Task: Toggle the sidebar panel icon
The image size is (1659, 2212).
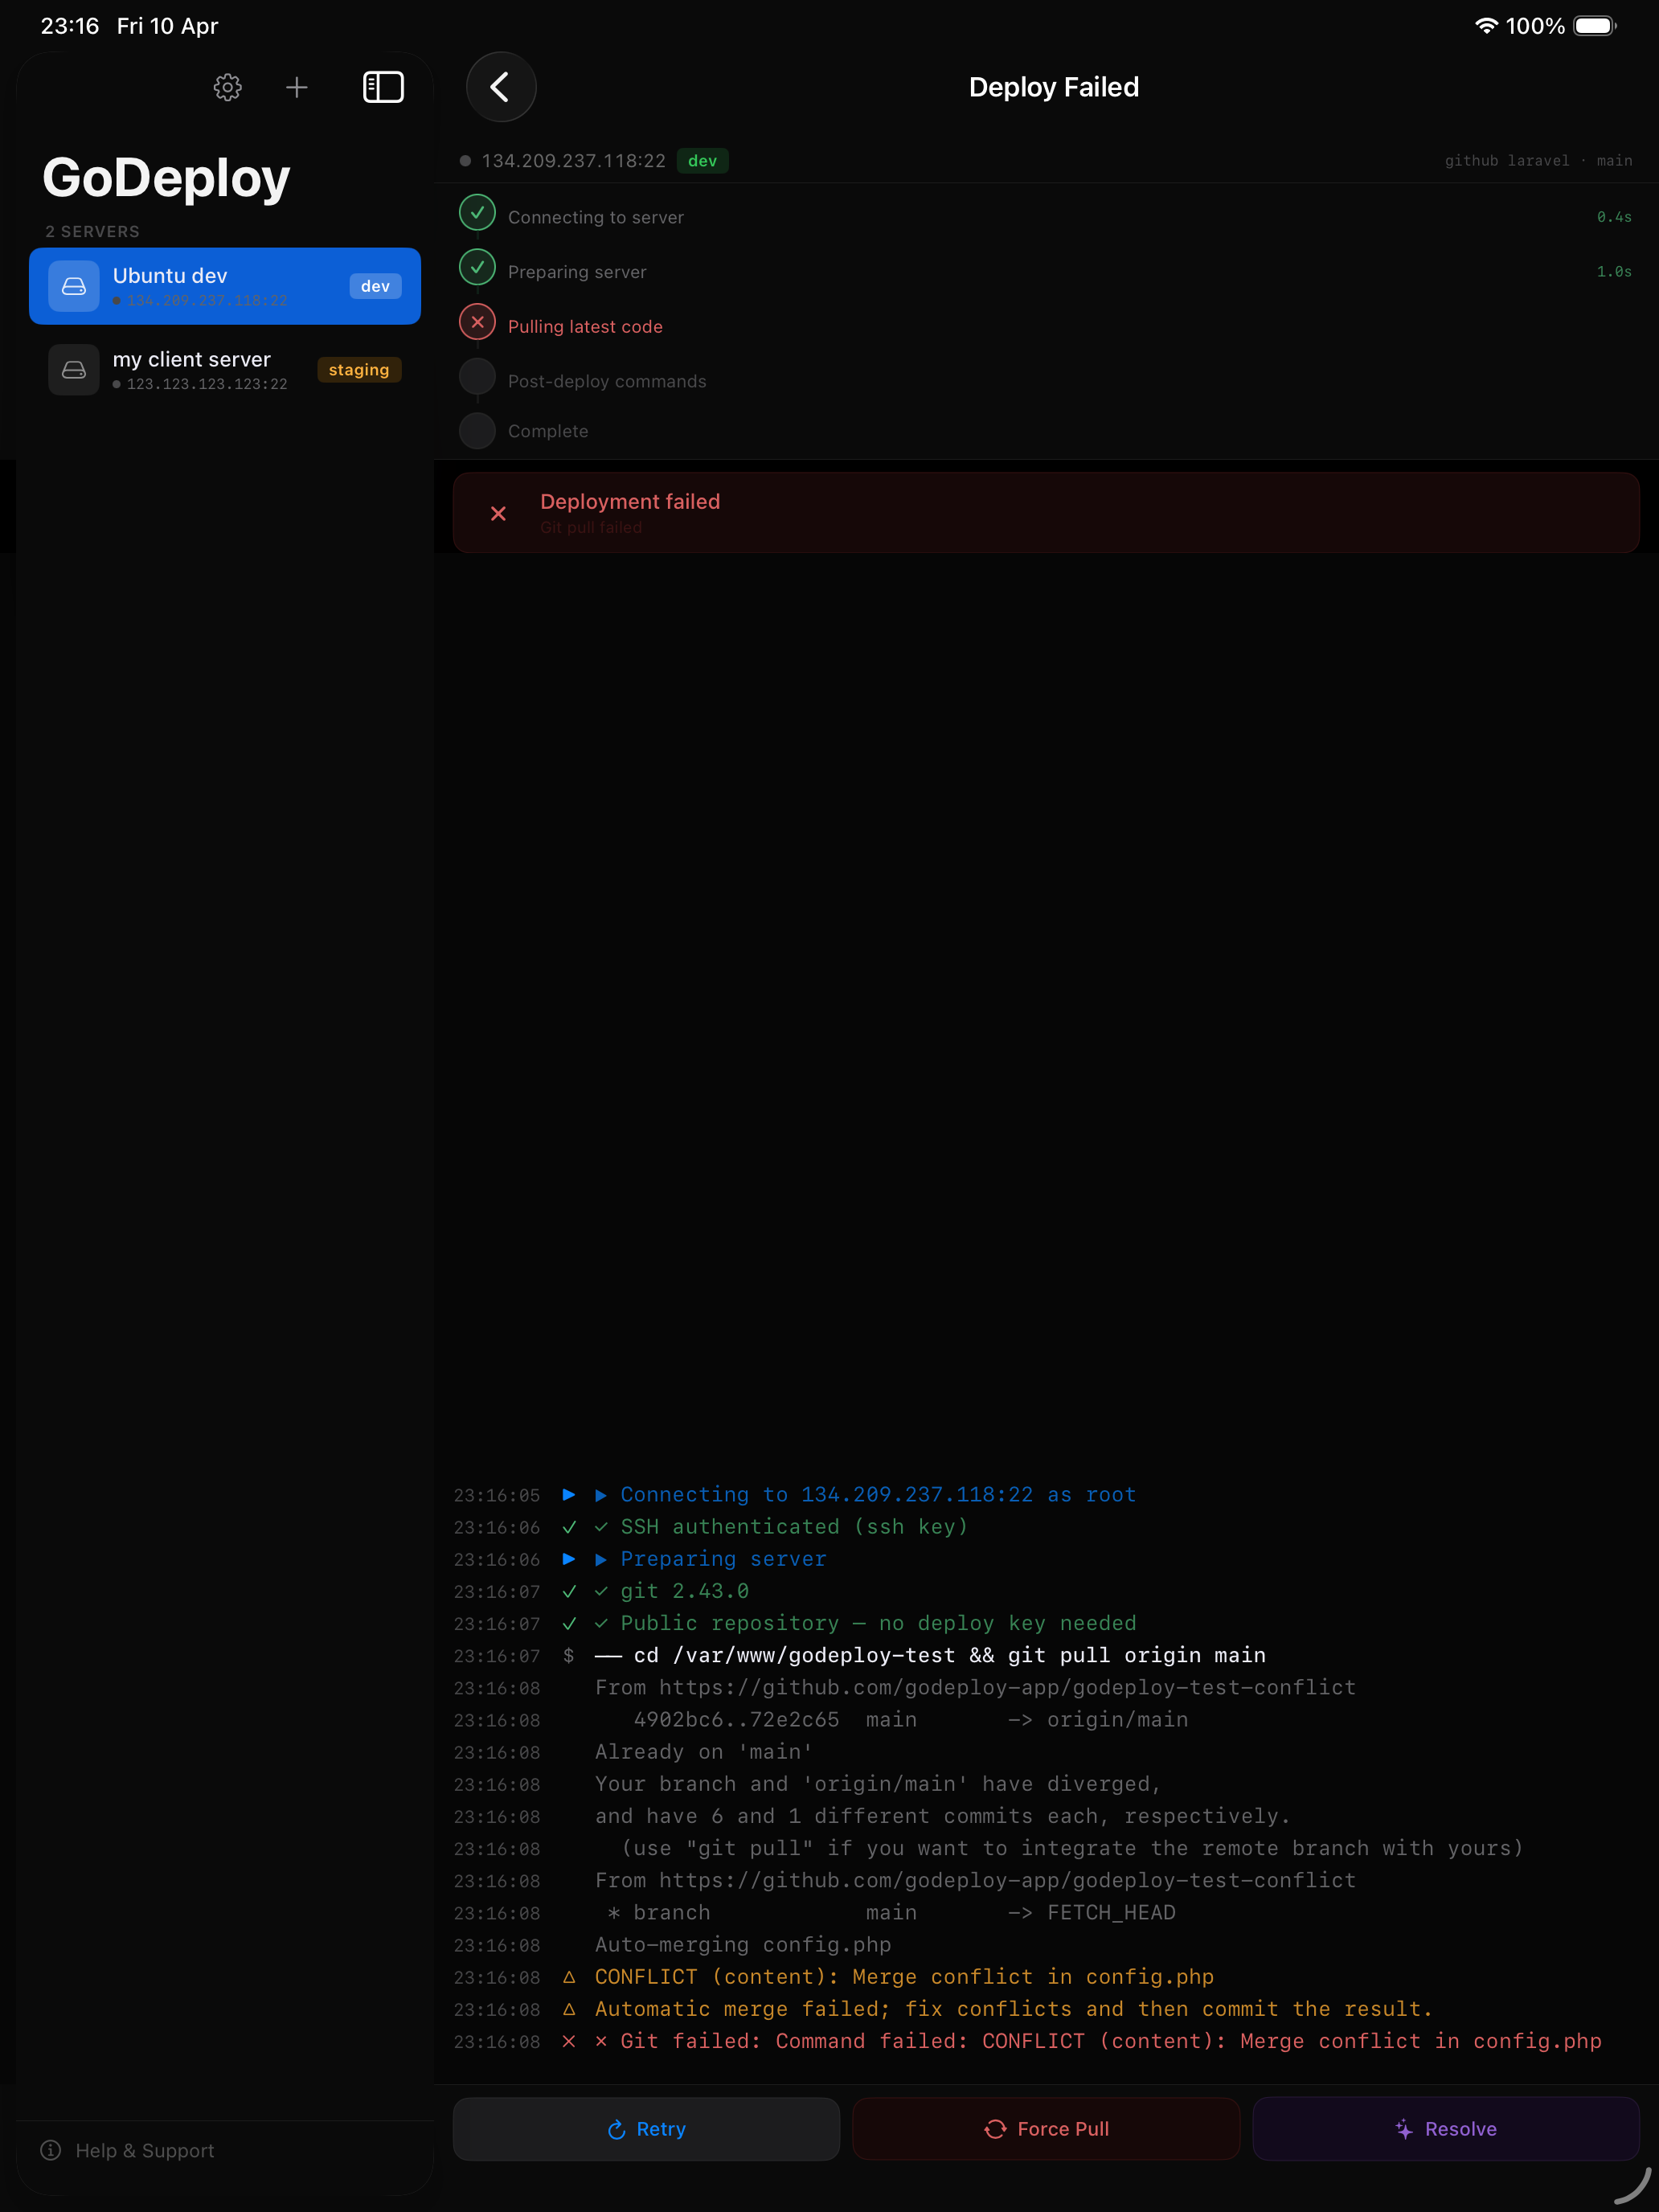Action: click(x=383, y=87)
